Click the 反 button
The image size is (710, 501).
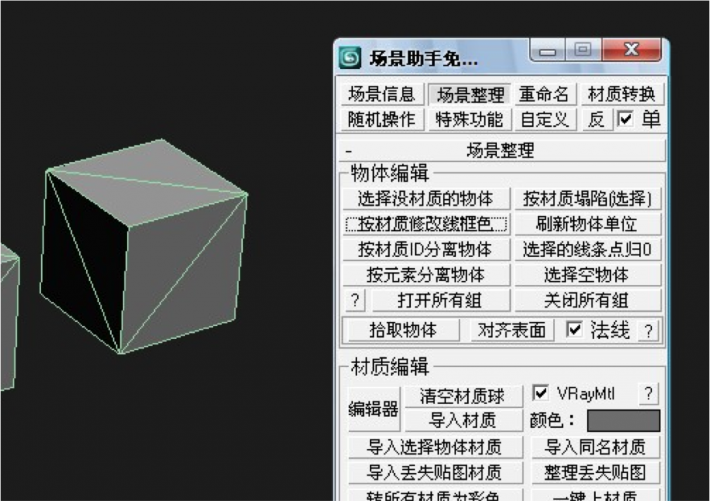click(596, 120)
